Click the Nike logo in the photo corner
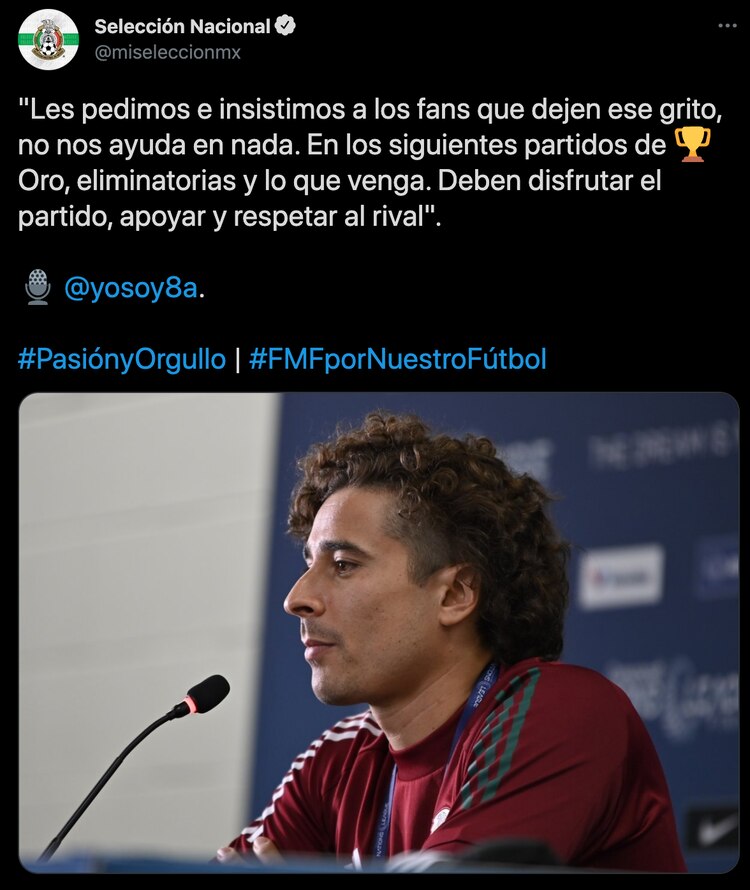The width and height of the screenshot is (750, 890). click(x=715, y=832)
